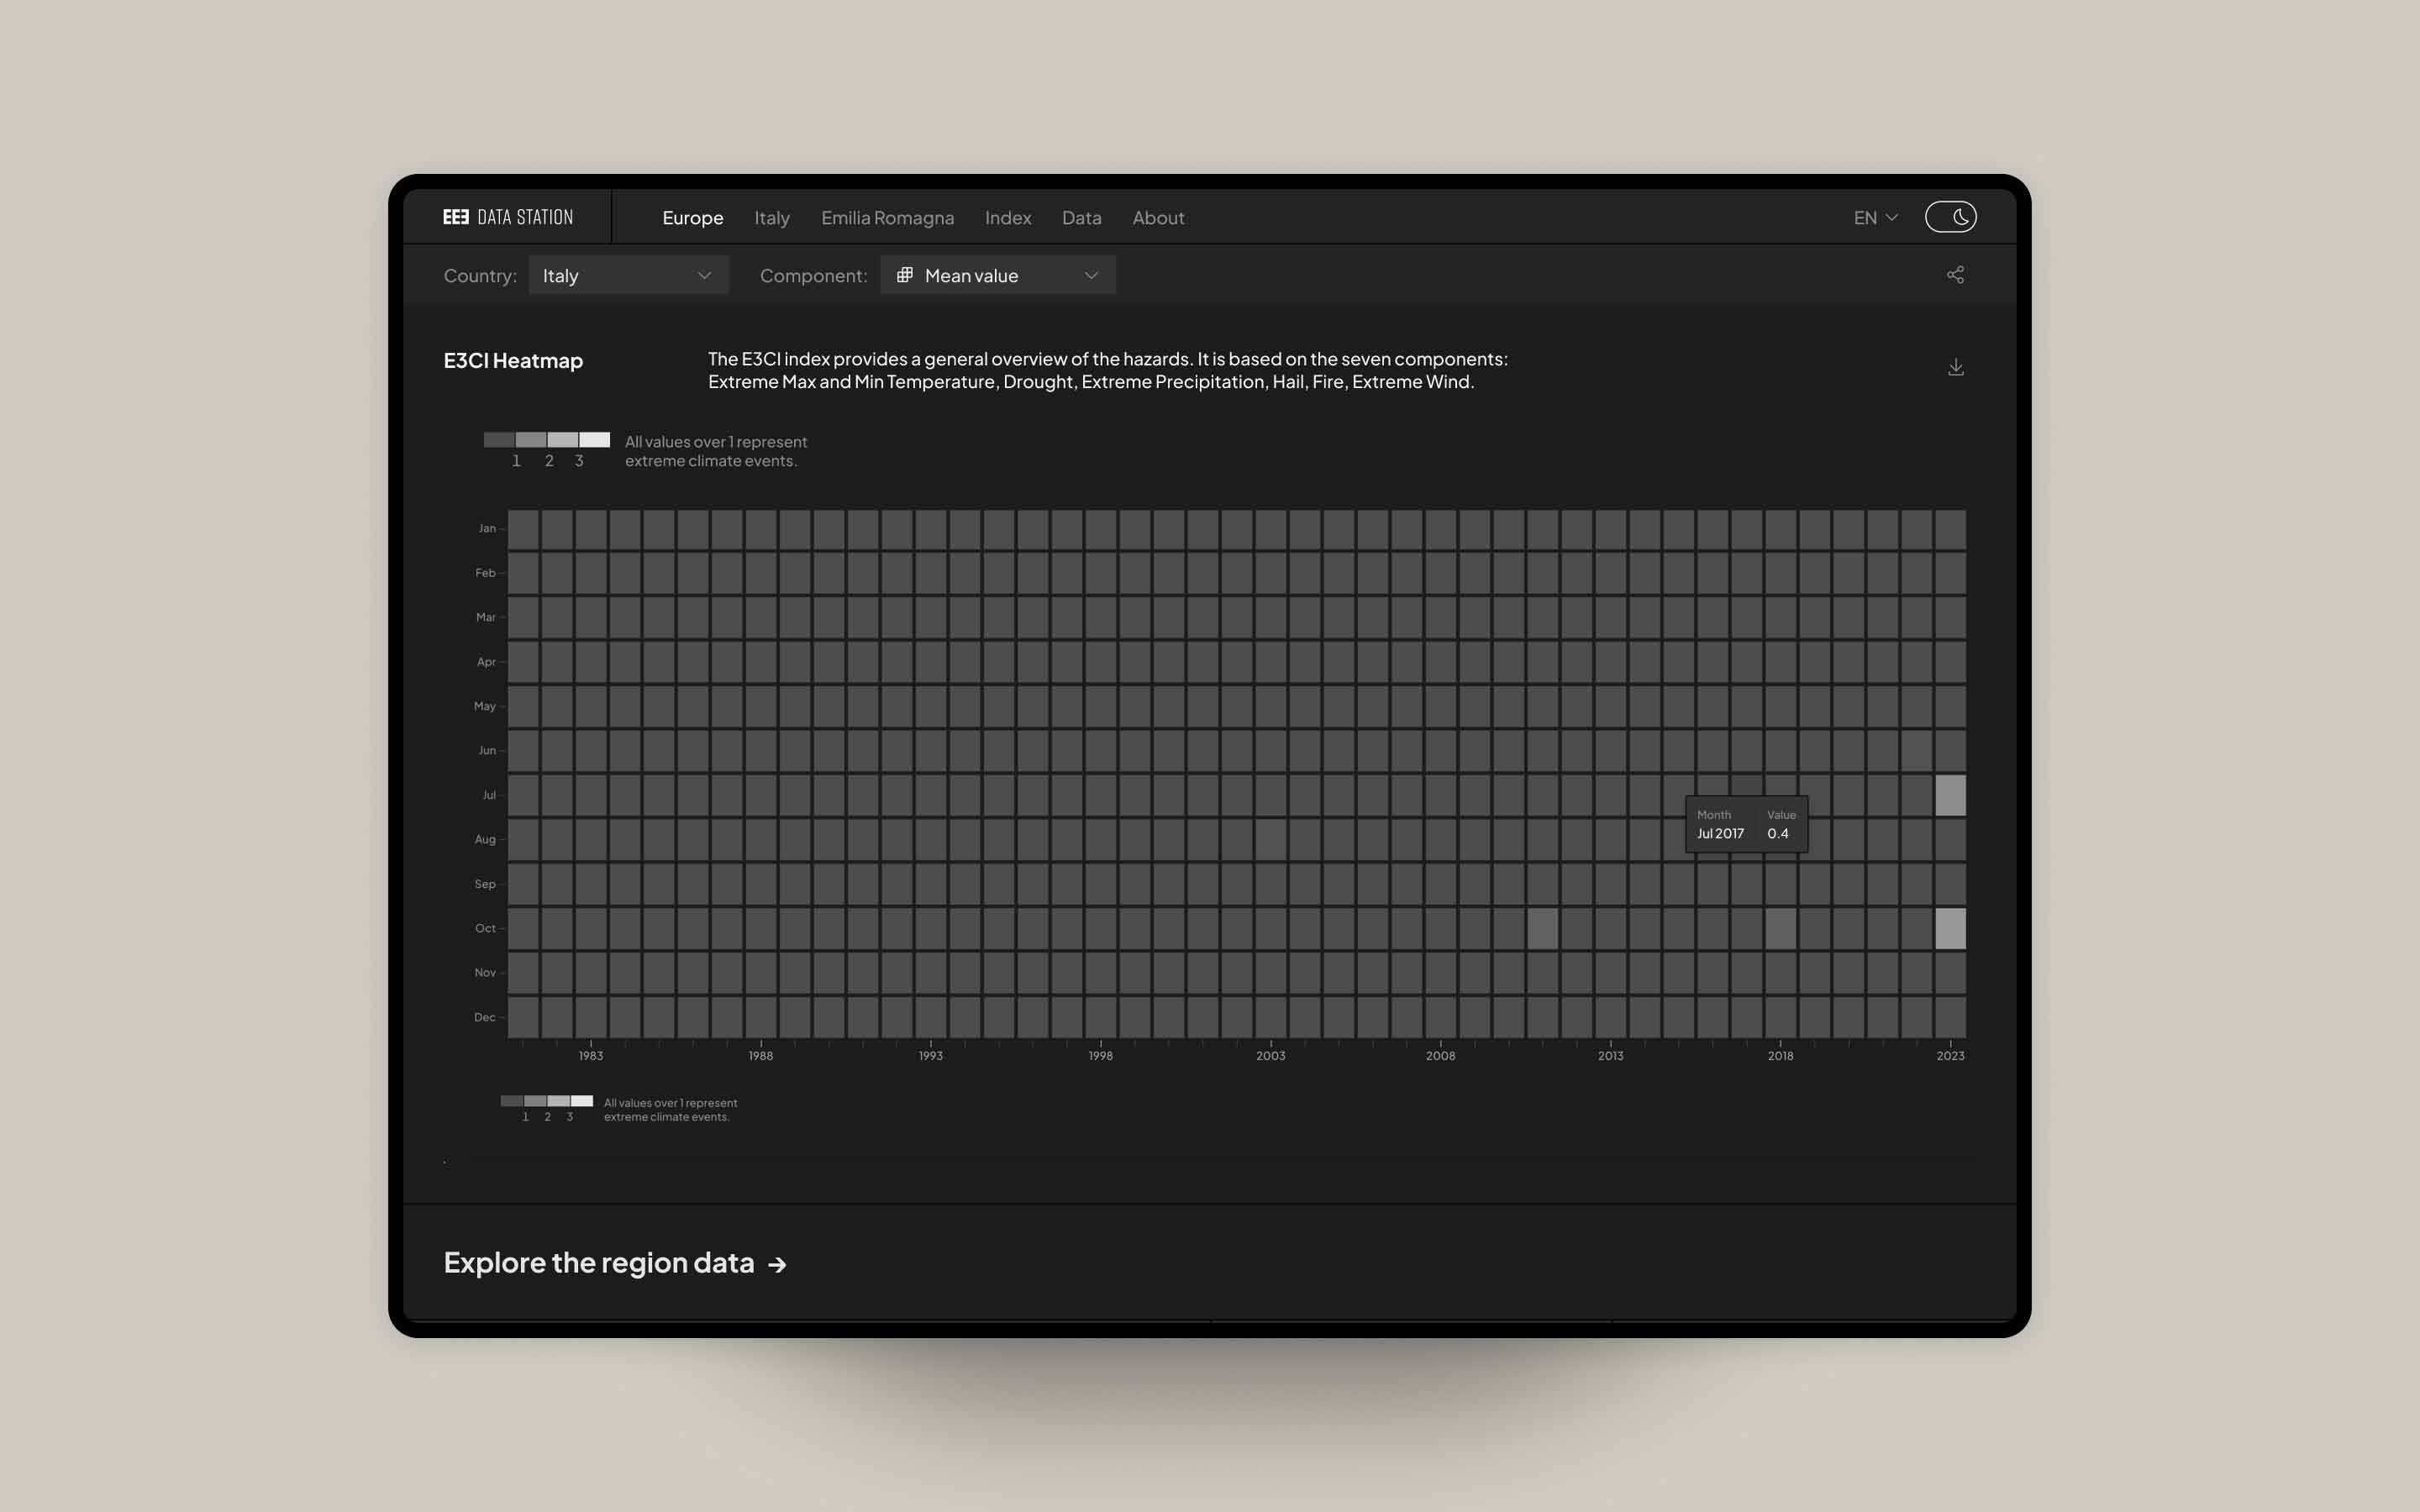
Task: Open the About page
Action: click(1158, 218)
